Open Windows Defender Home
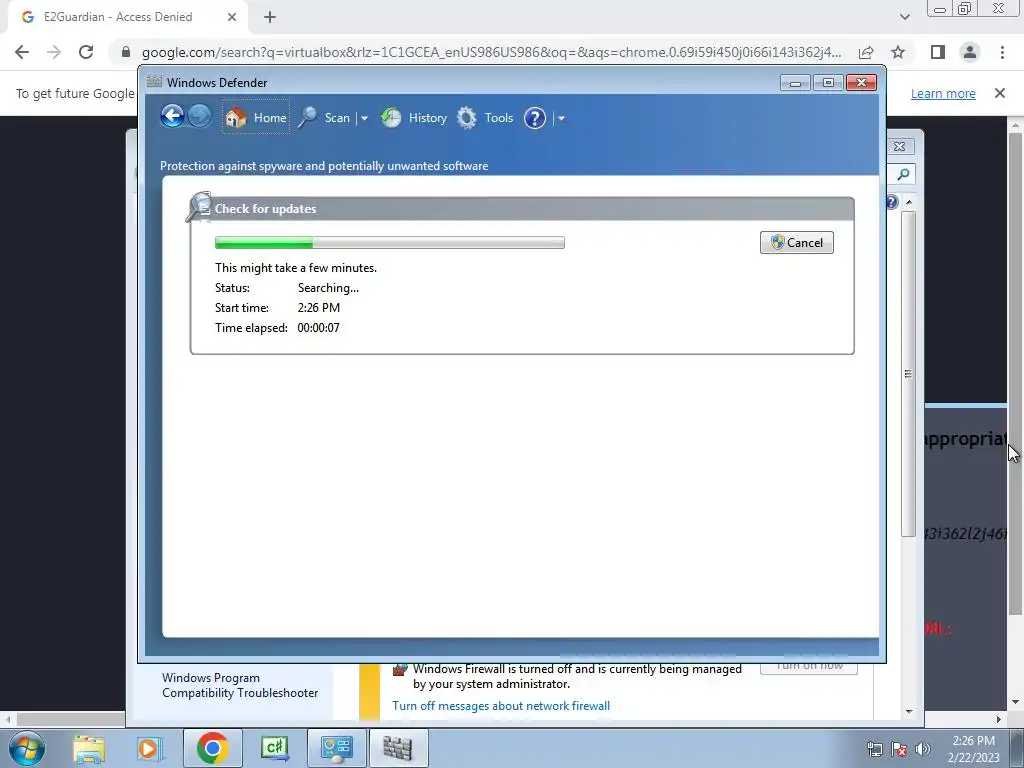The height and width of the screenshot is (768, 1024). [255, 118]
